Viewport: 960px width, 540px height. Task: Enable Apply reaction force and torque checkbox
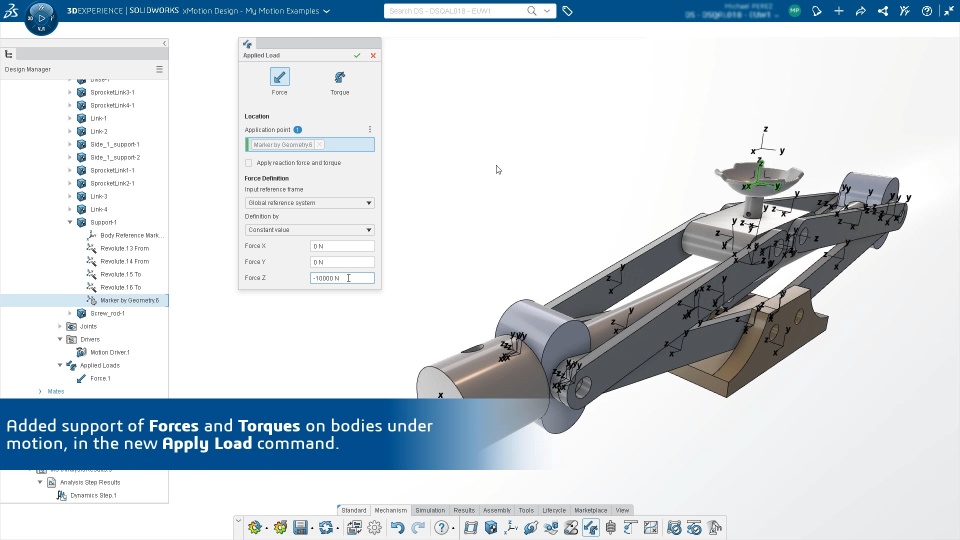pyautogui.click(x=249, y=163)
